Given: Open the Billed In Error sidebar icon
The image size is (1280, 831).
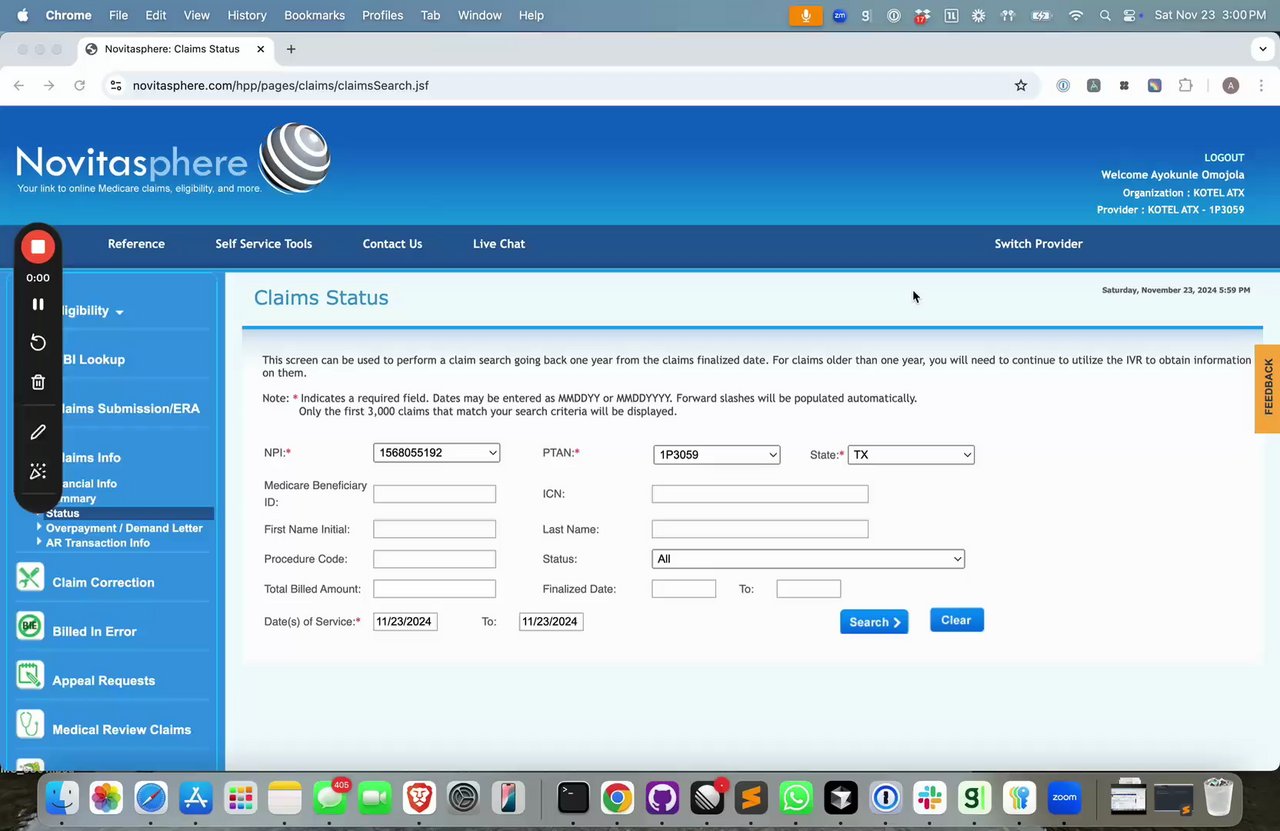Looking at the screenshot, I should [30, 626].
